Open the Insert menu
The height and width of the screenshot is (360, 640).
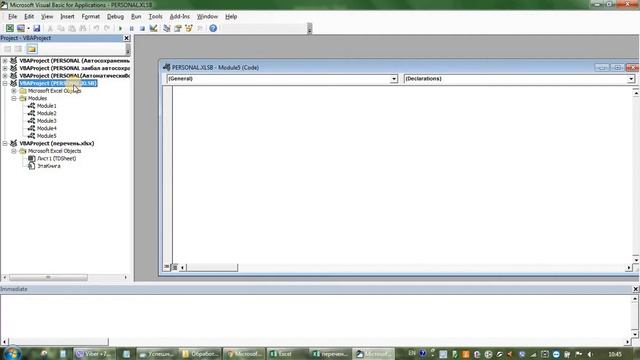coord(67,16)
